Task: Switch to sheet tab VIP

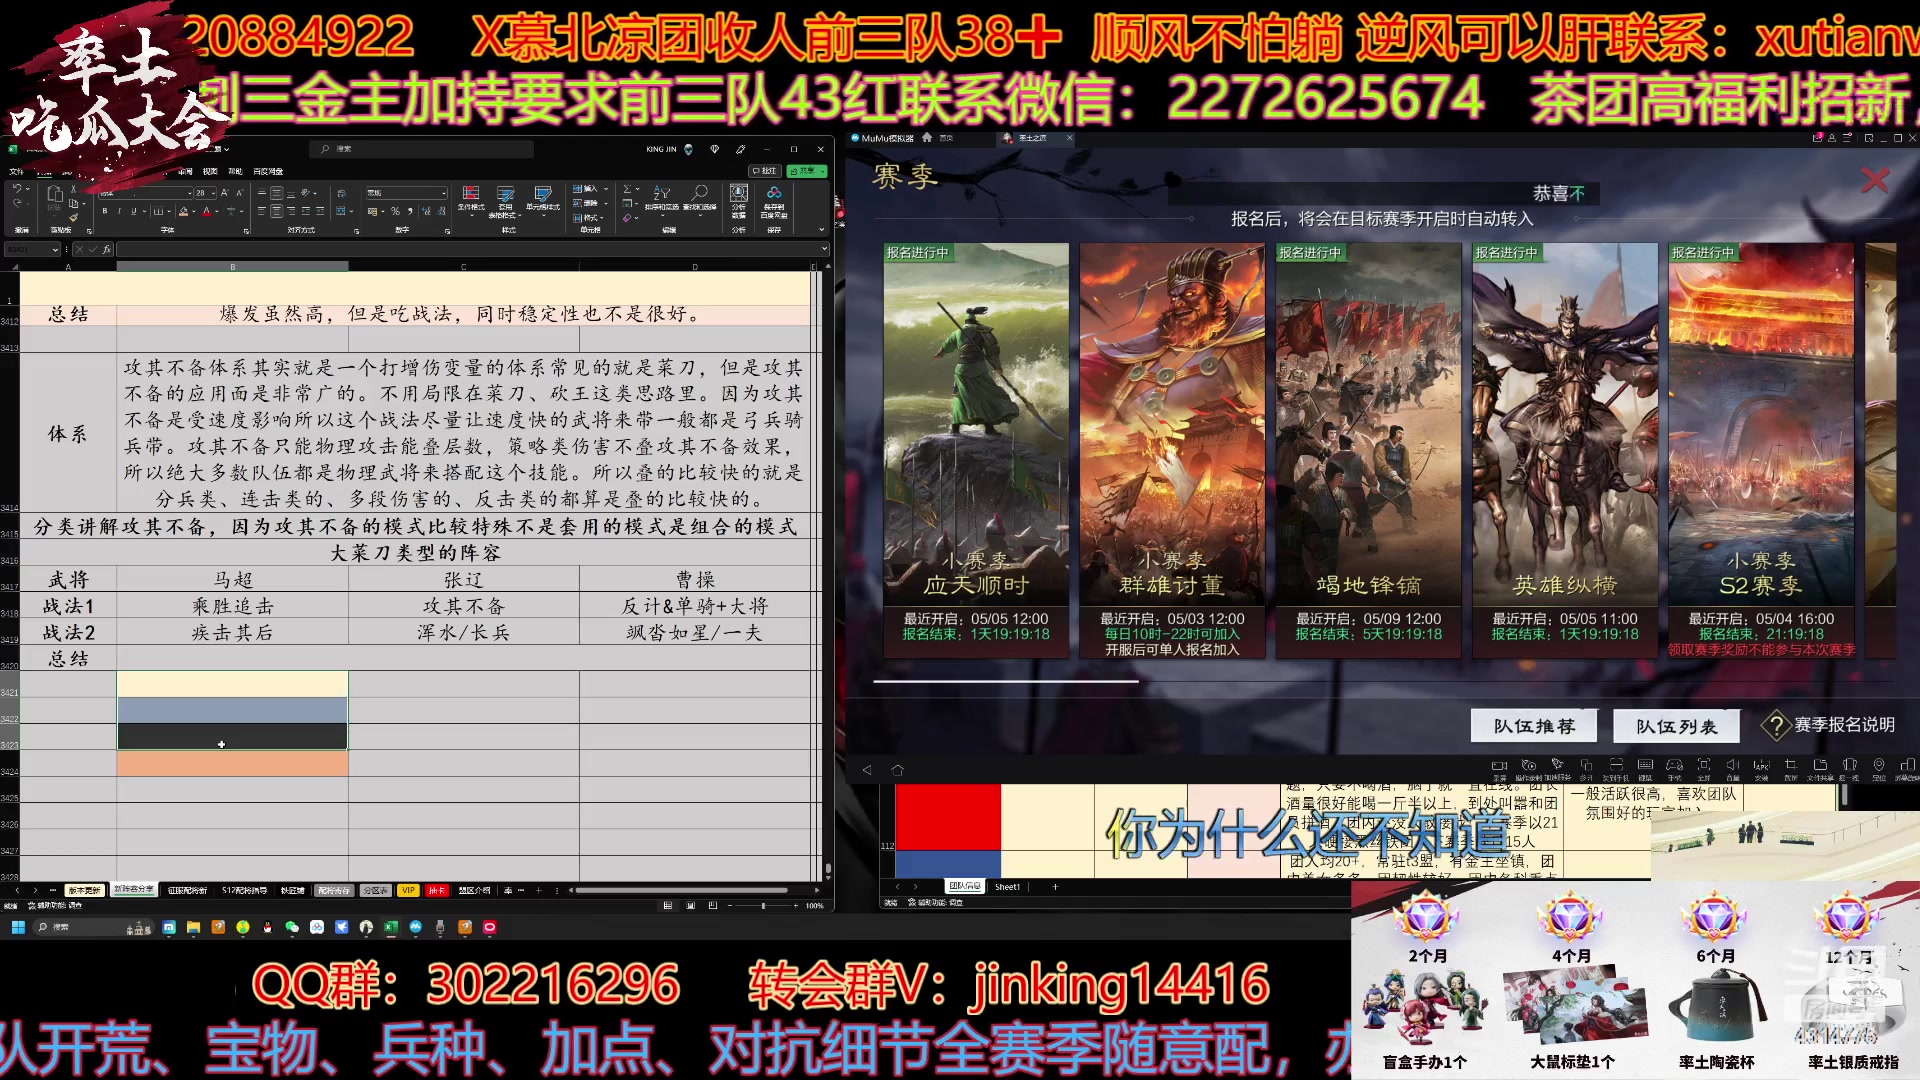Action: pos(408,890)
